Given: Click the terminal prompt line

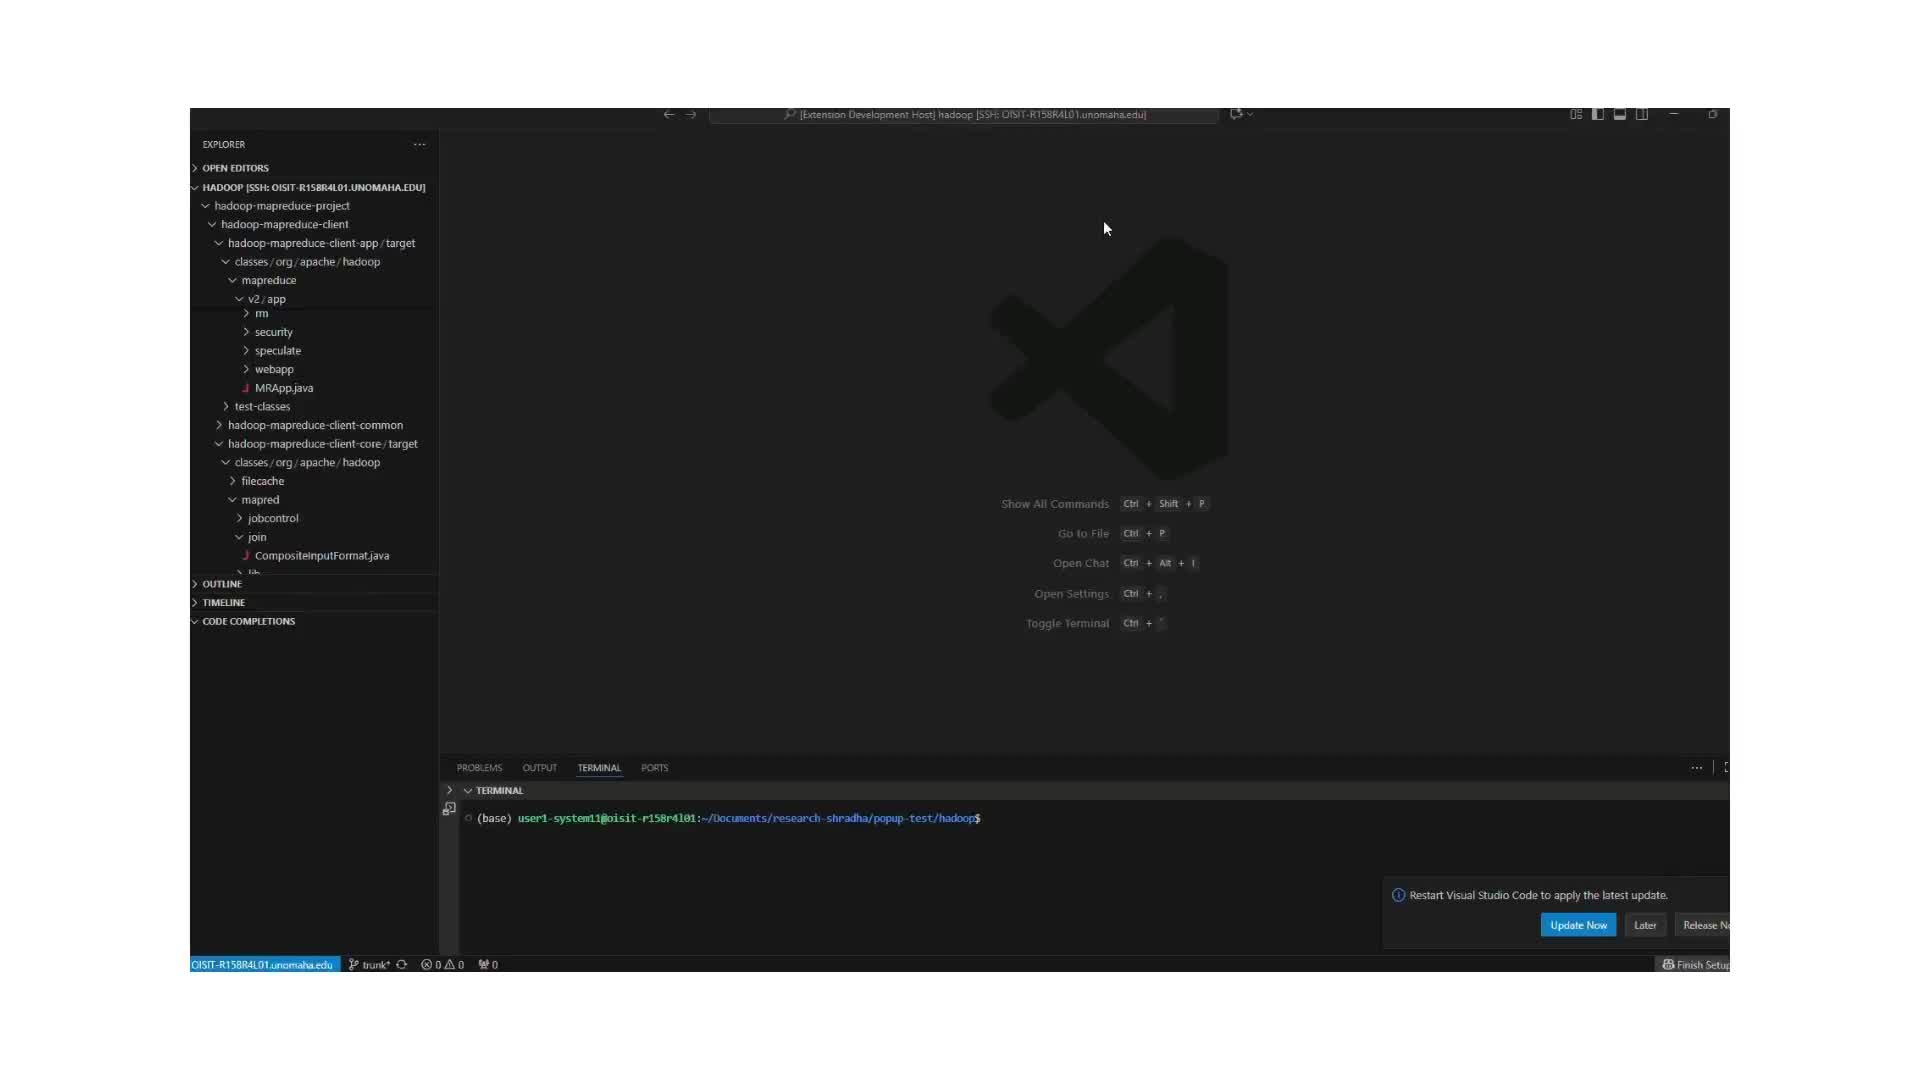Looking at the screenshot, I should (728, 819).
